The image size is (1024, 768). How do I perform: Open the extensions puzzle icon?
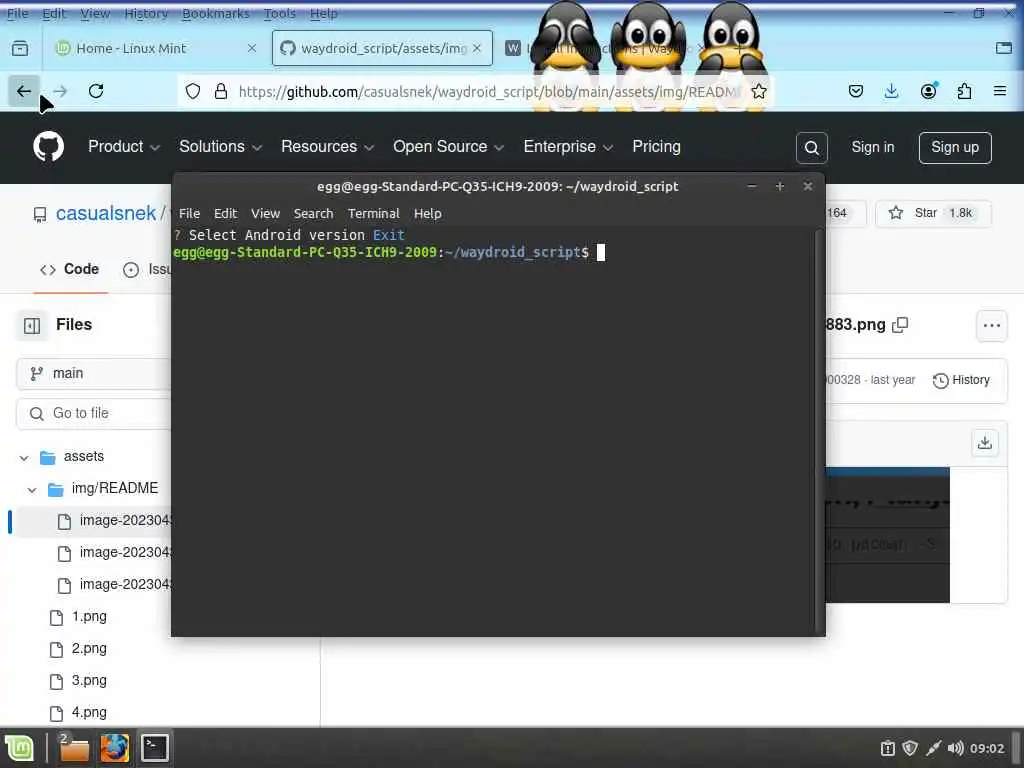964,91
